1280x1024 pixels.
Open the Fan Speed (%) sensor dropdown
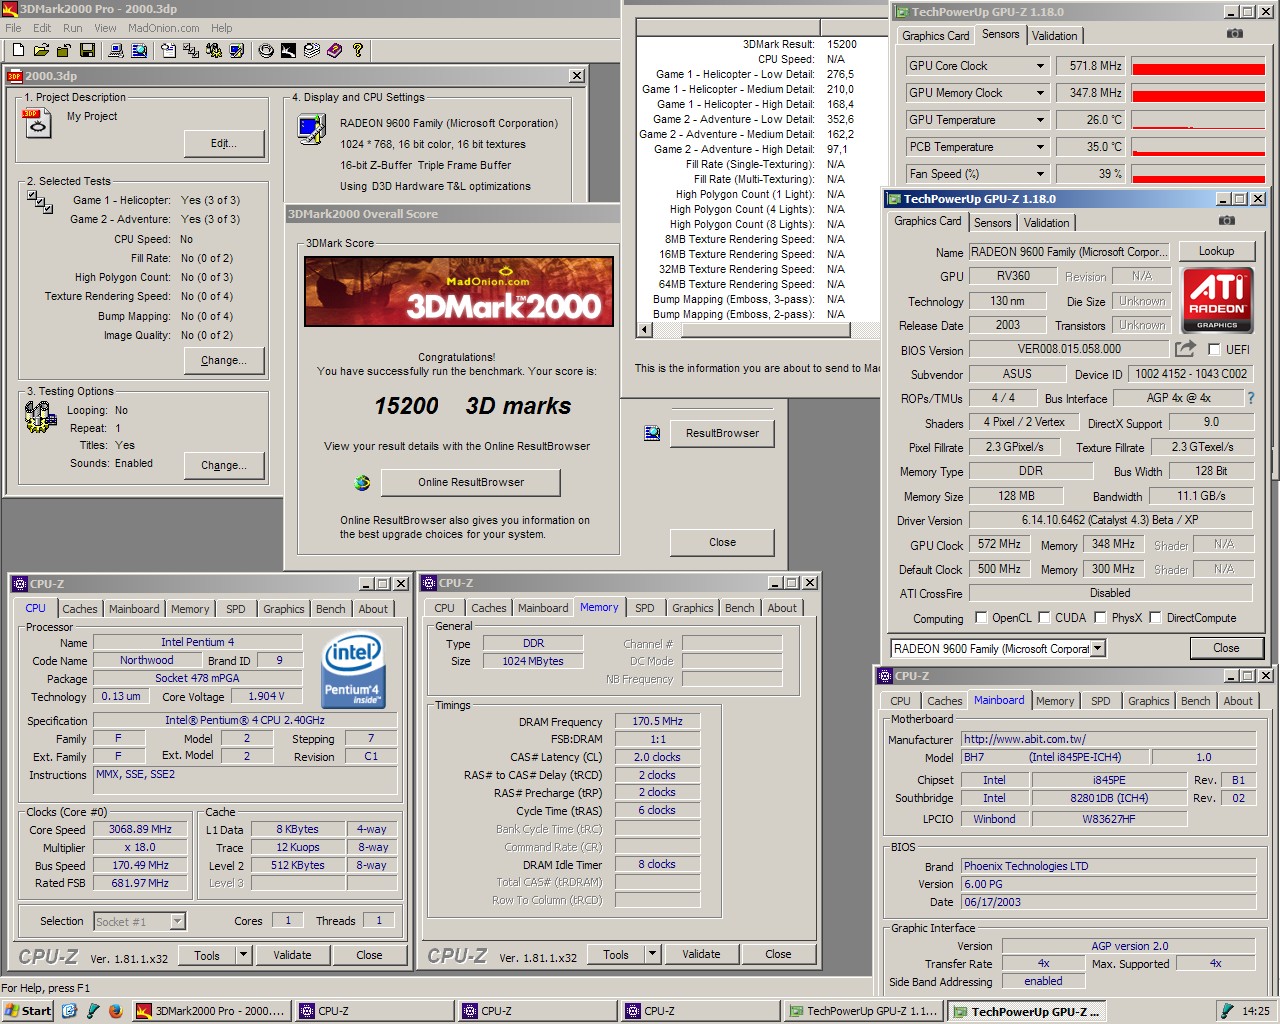[x=1040, y=174]
